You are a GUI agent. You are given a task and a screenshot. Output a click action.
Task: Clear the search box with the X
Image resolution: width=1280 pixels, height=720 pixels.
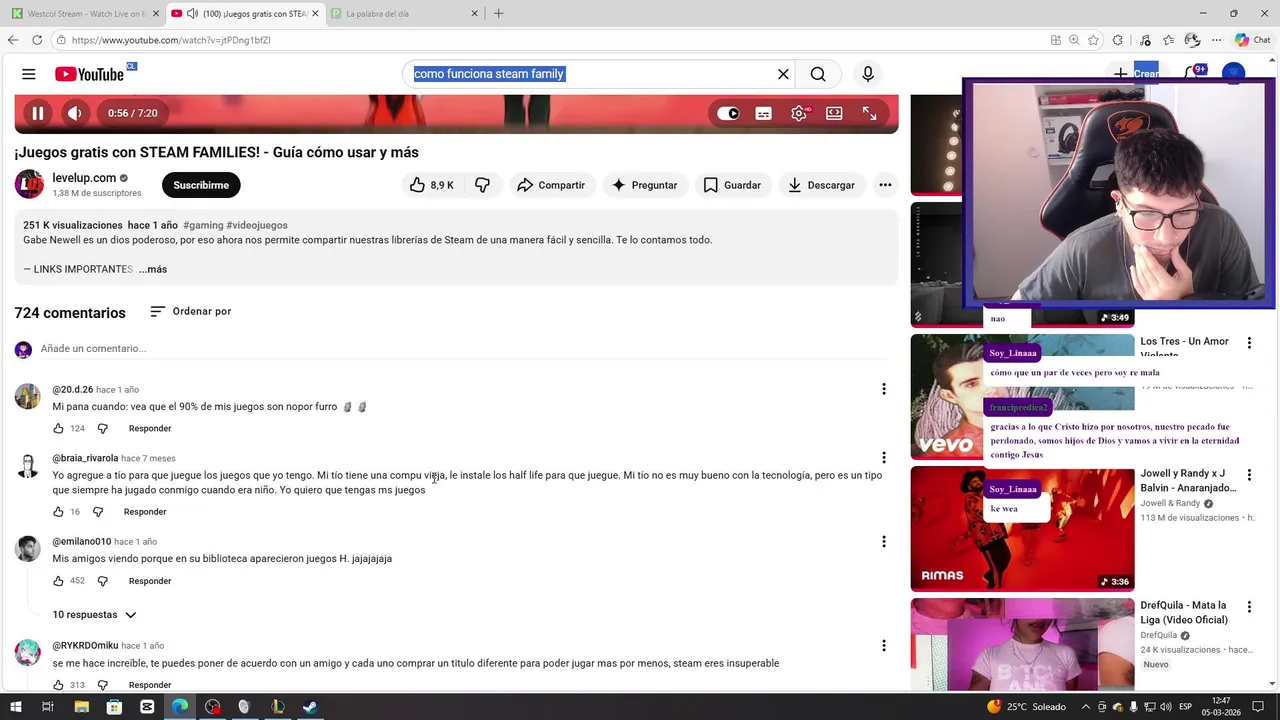tap(783, 74)
